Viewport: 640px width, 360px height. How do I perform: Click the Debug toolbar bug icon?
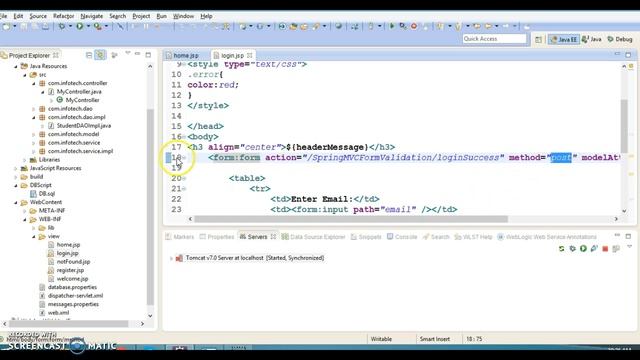[x=61, y=27]
